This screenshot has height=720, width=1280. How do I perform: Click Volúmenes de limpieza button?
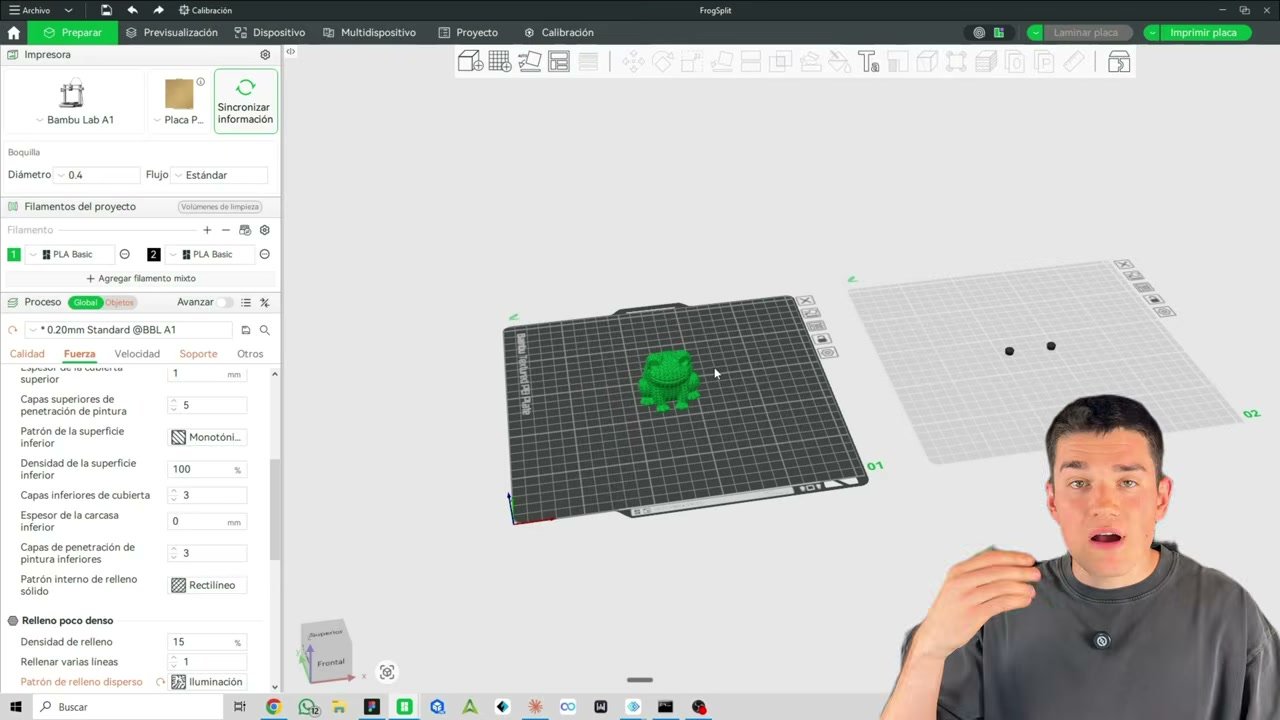click(220, 207)
